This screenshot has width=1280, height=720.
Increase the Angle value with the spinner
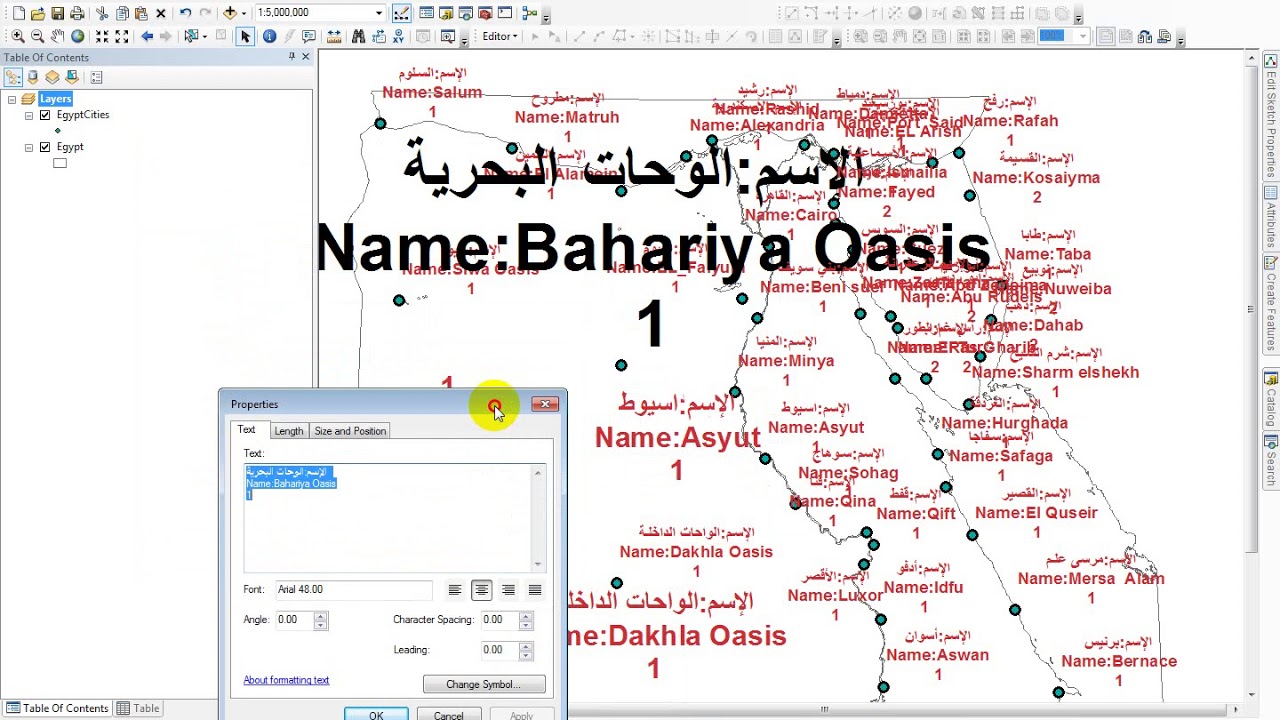click(x=320, y=616)
